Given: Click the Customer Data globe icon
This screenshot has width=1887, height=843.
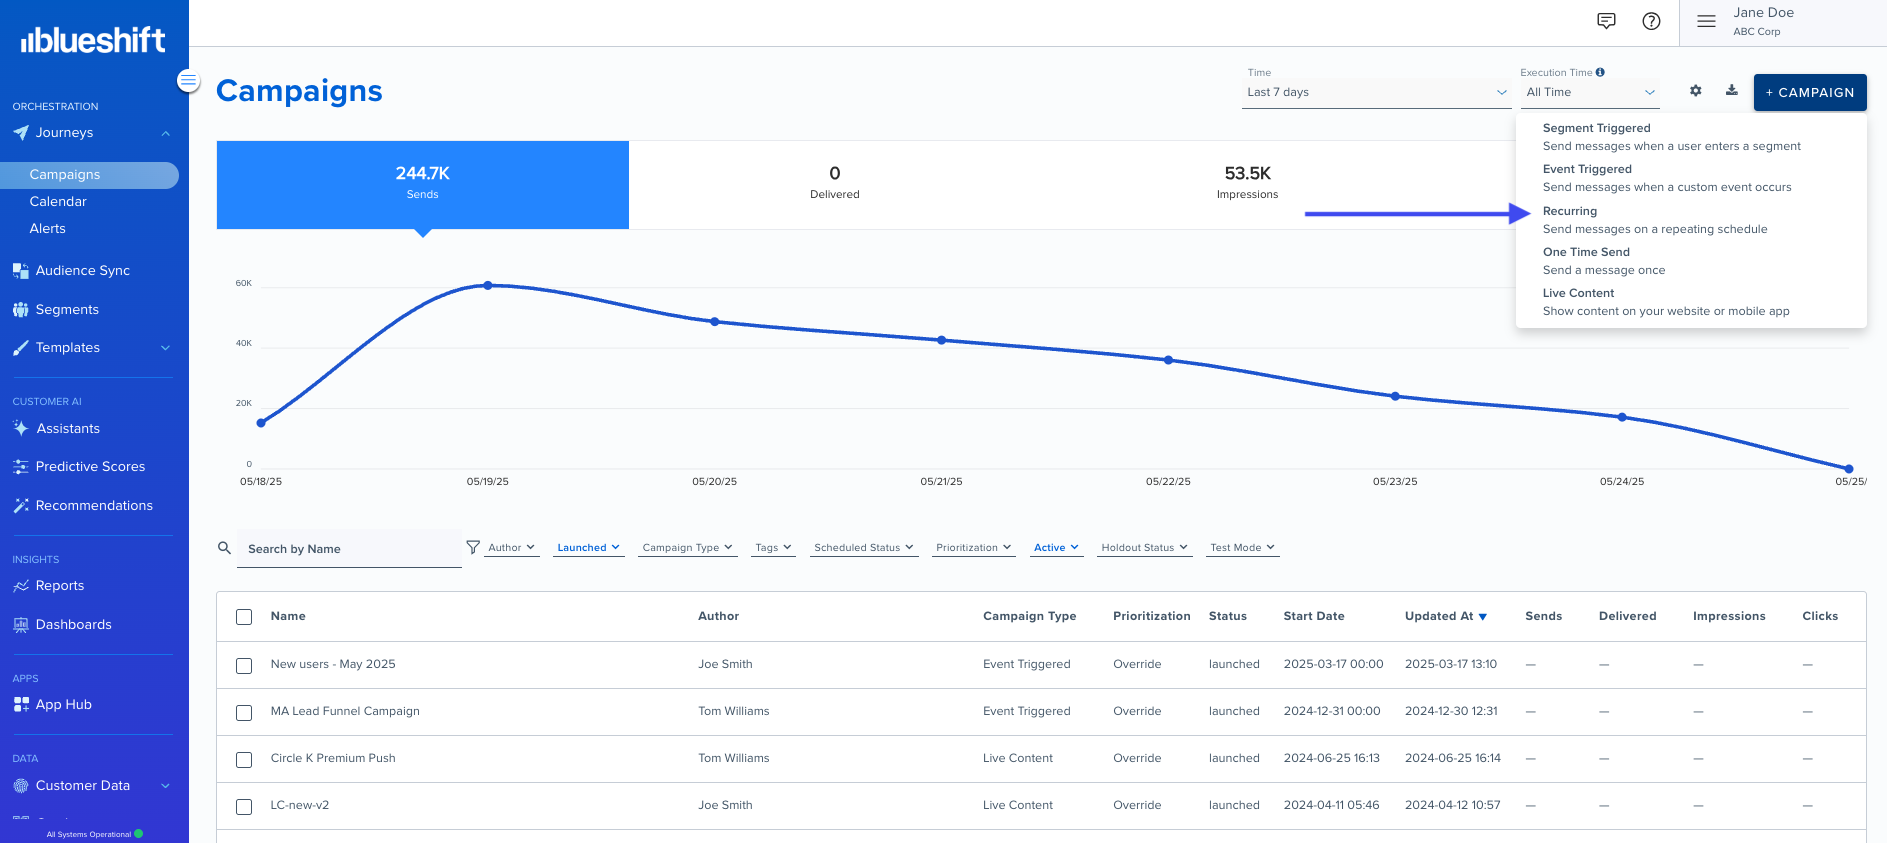Looking at the screenshot, I should coord(21,786).
